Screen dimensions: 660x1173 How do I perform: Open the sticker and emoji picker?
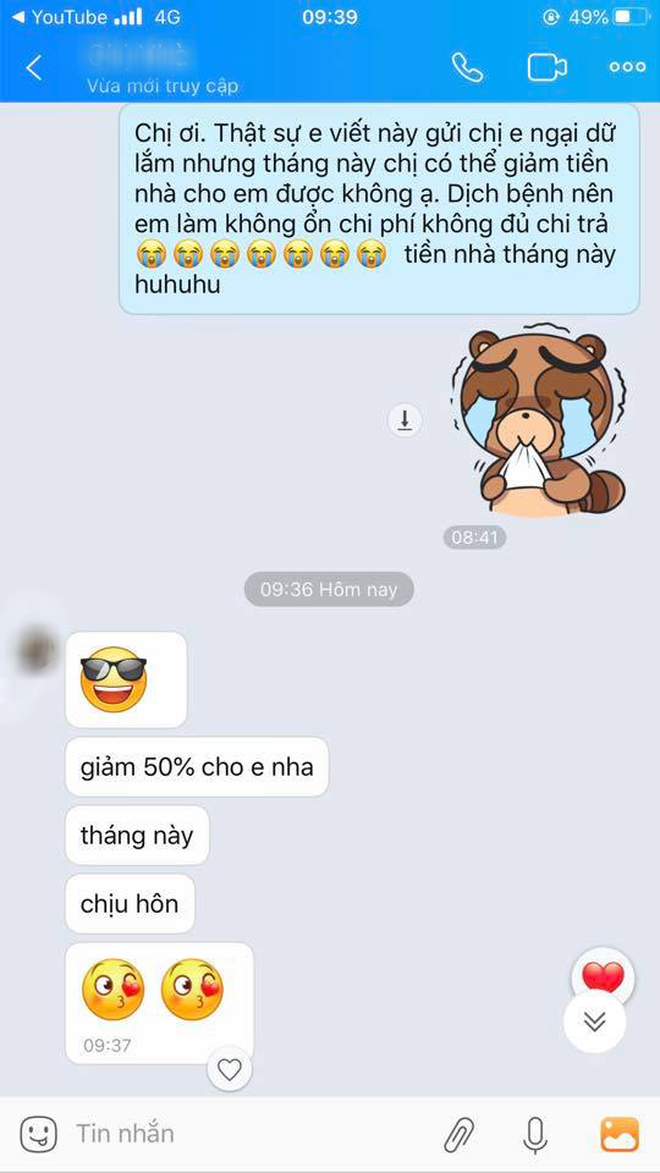(38, 1134)
